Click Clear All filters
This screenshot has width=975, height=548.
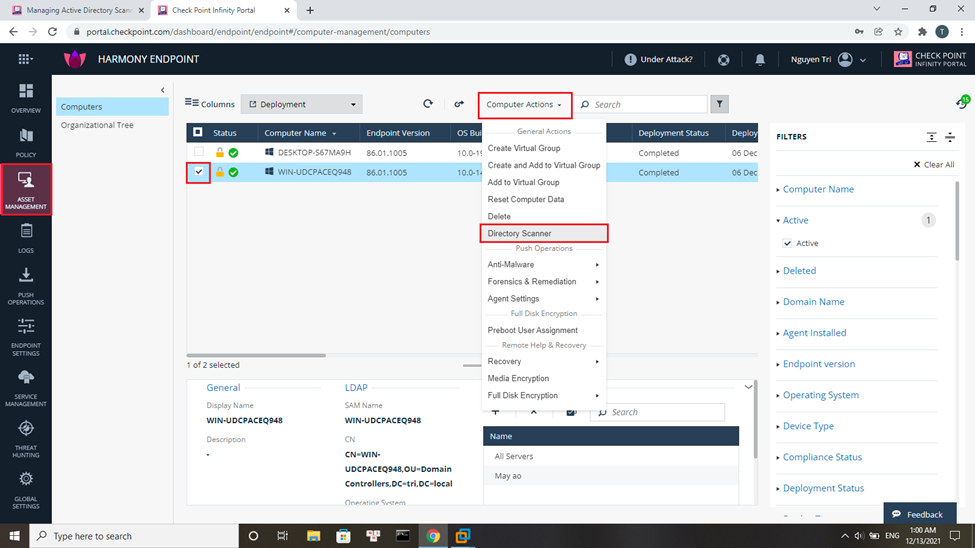tap(933, 164)
